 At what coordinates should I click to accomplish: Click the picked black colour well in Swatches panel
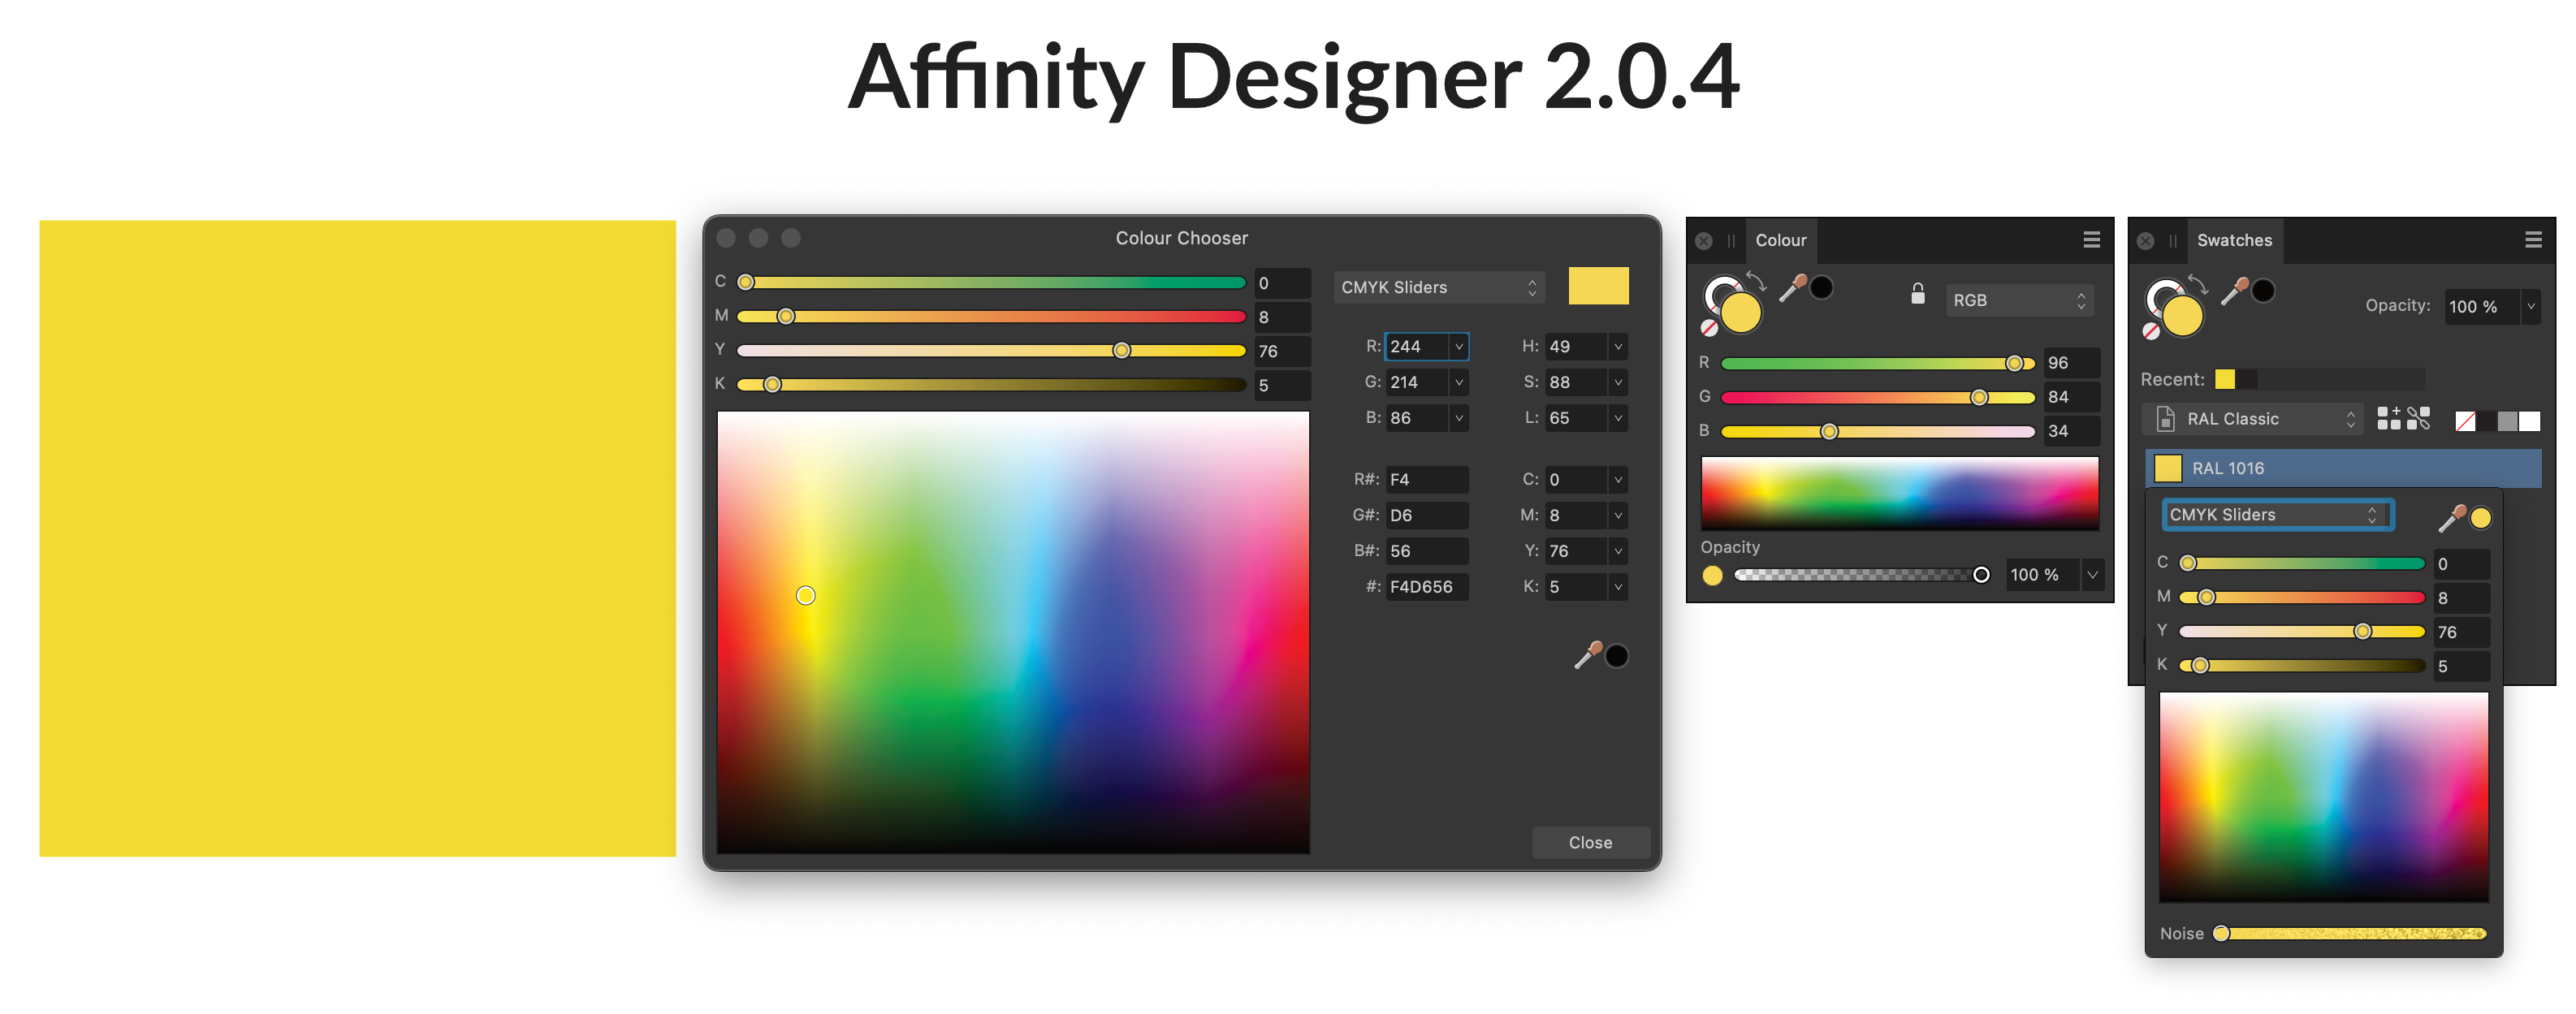2264,291
